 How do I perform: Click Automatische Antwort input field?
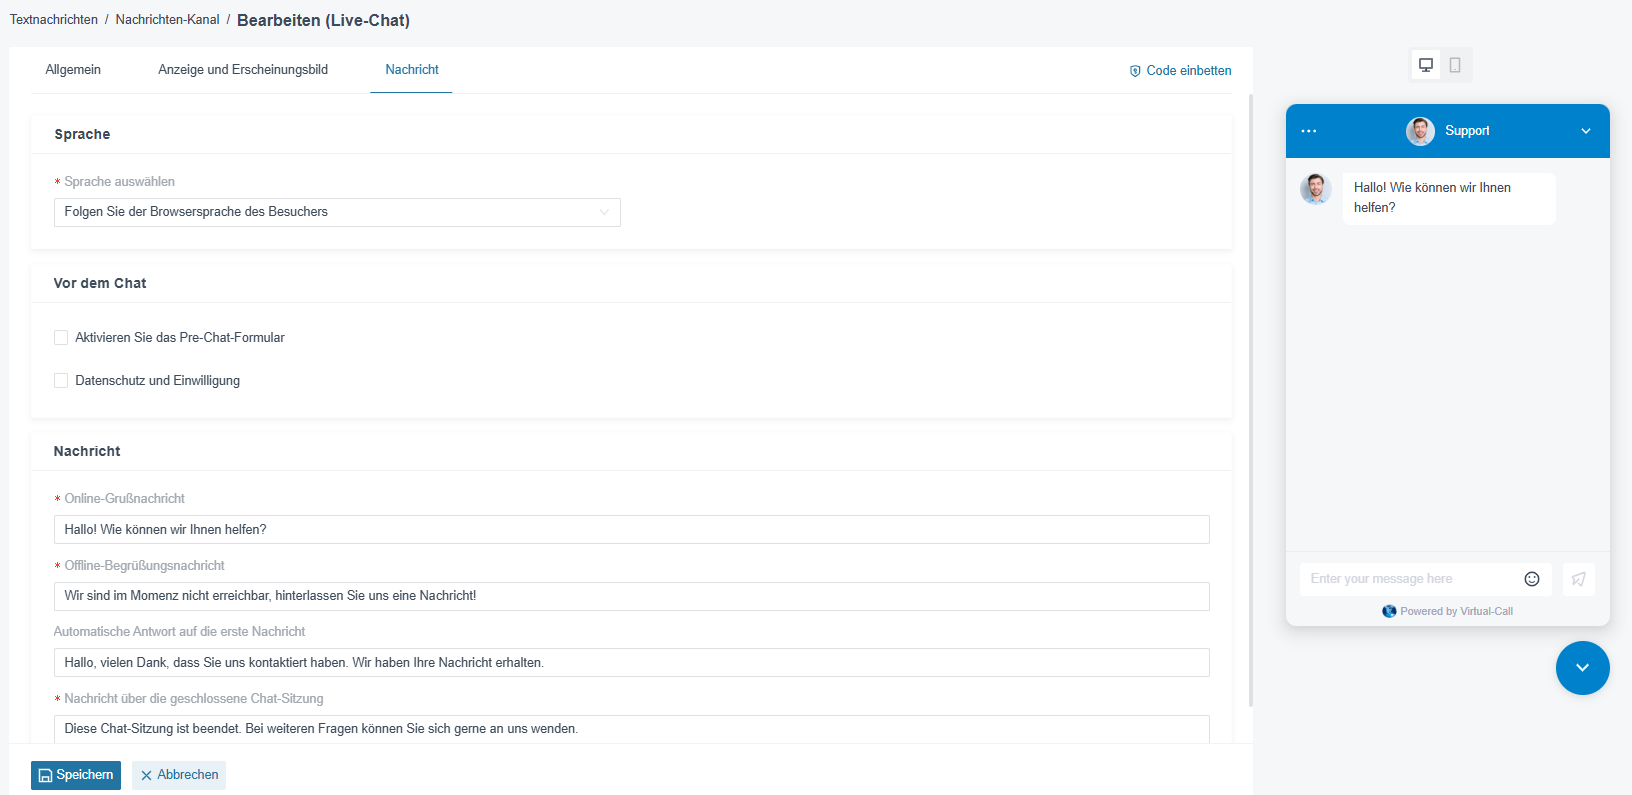(632, 663)
